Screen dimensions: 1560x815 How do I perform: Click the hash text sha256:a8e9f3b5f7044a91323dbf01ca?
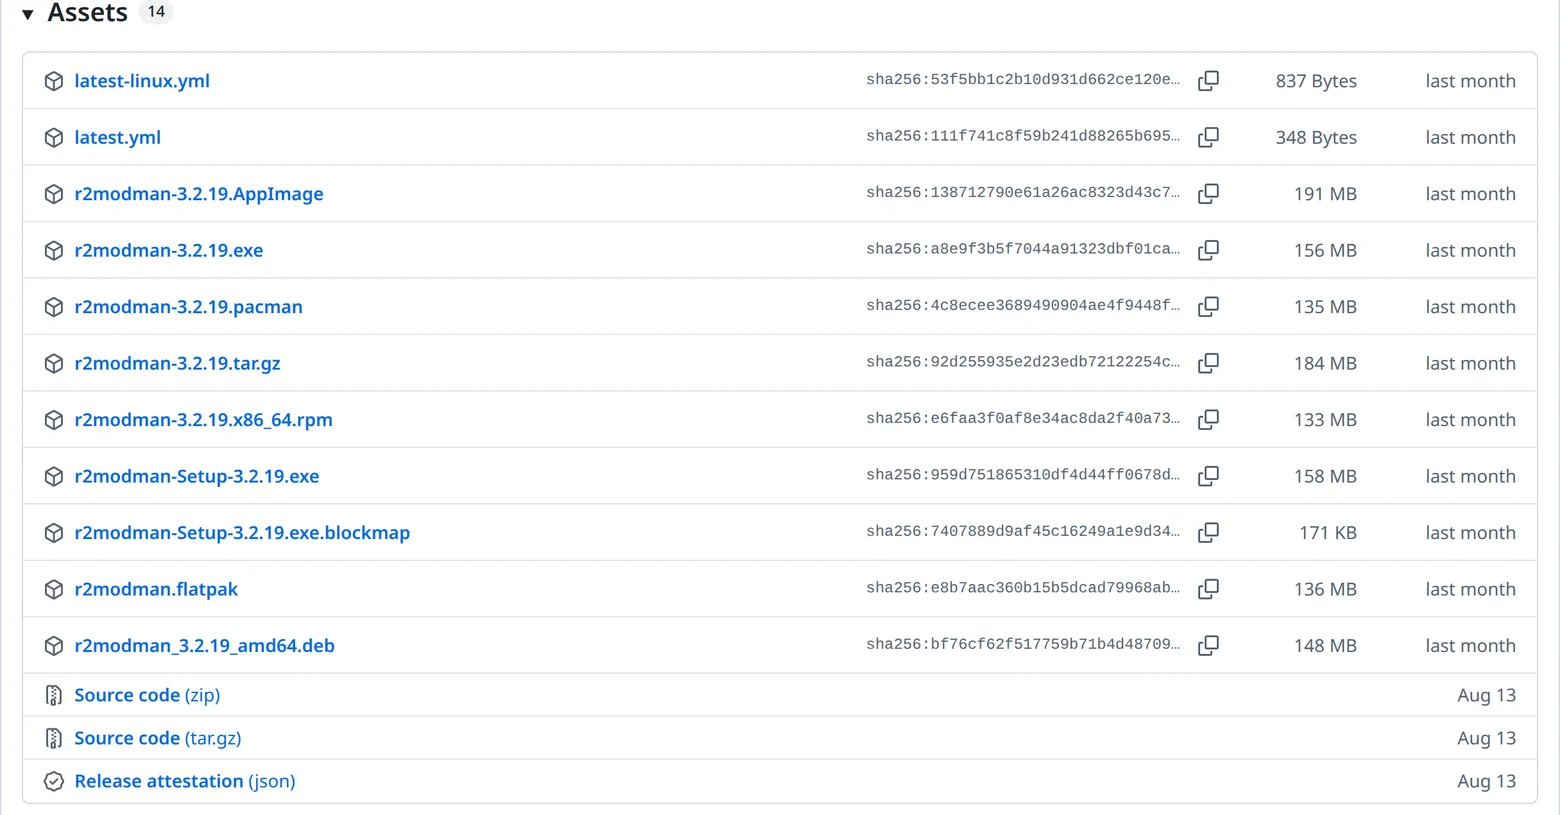pos(1023,249)
